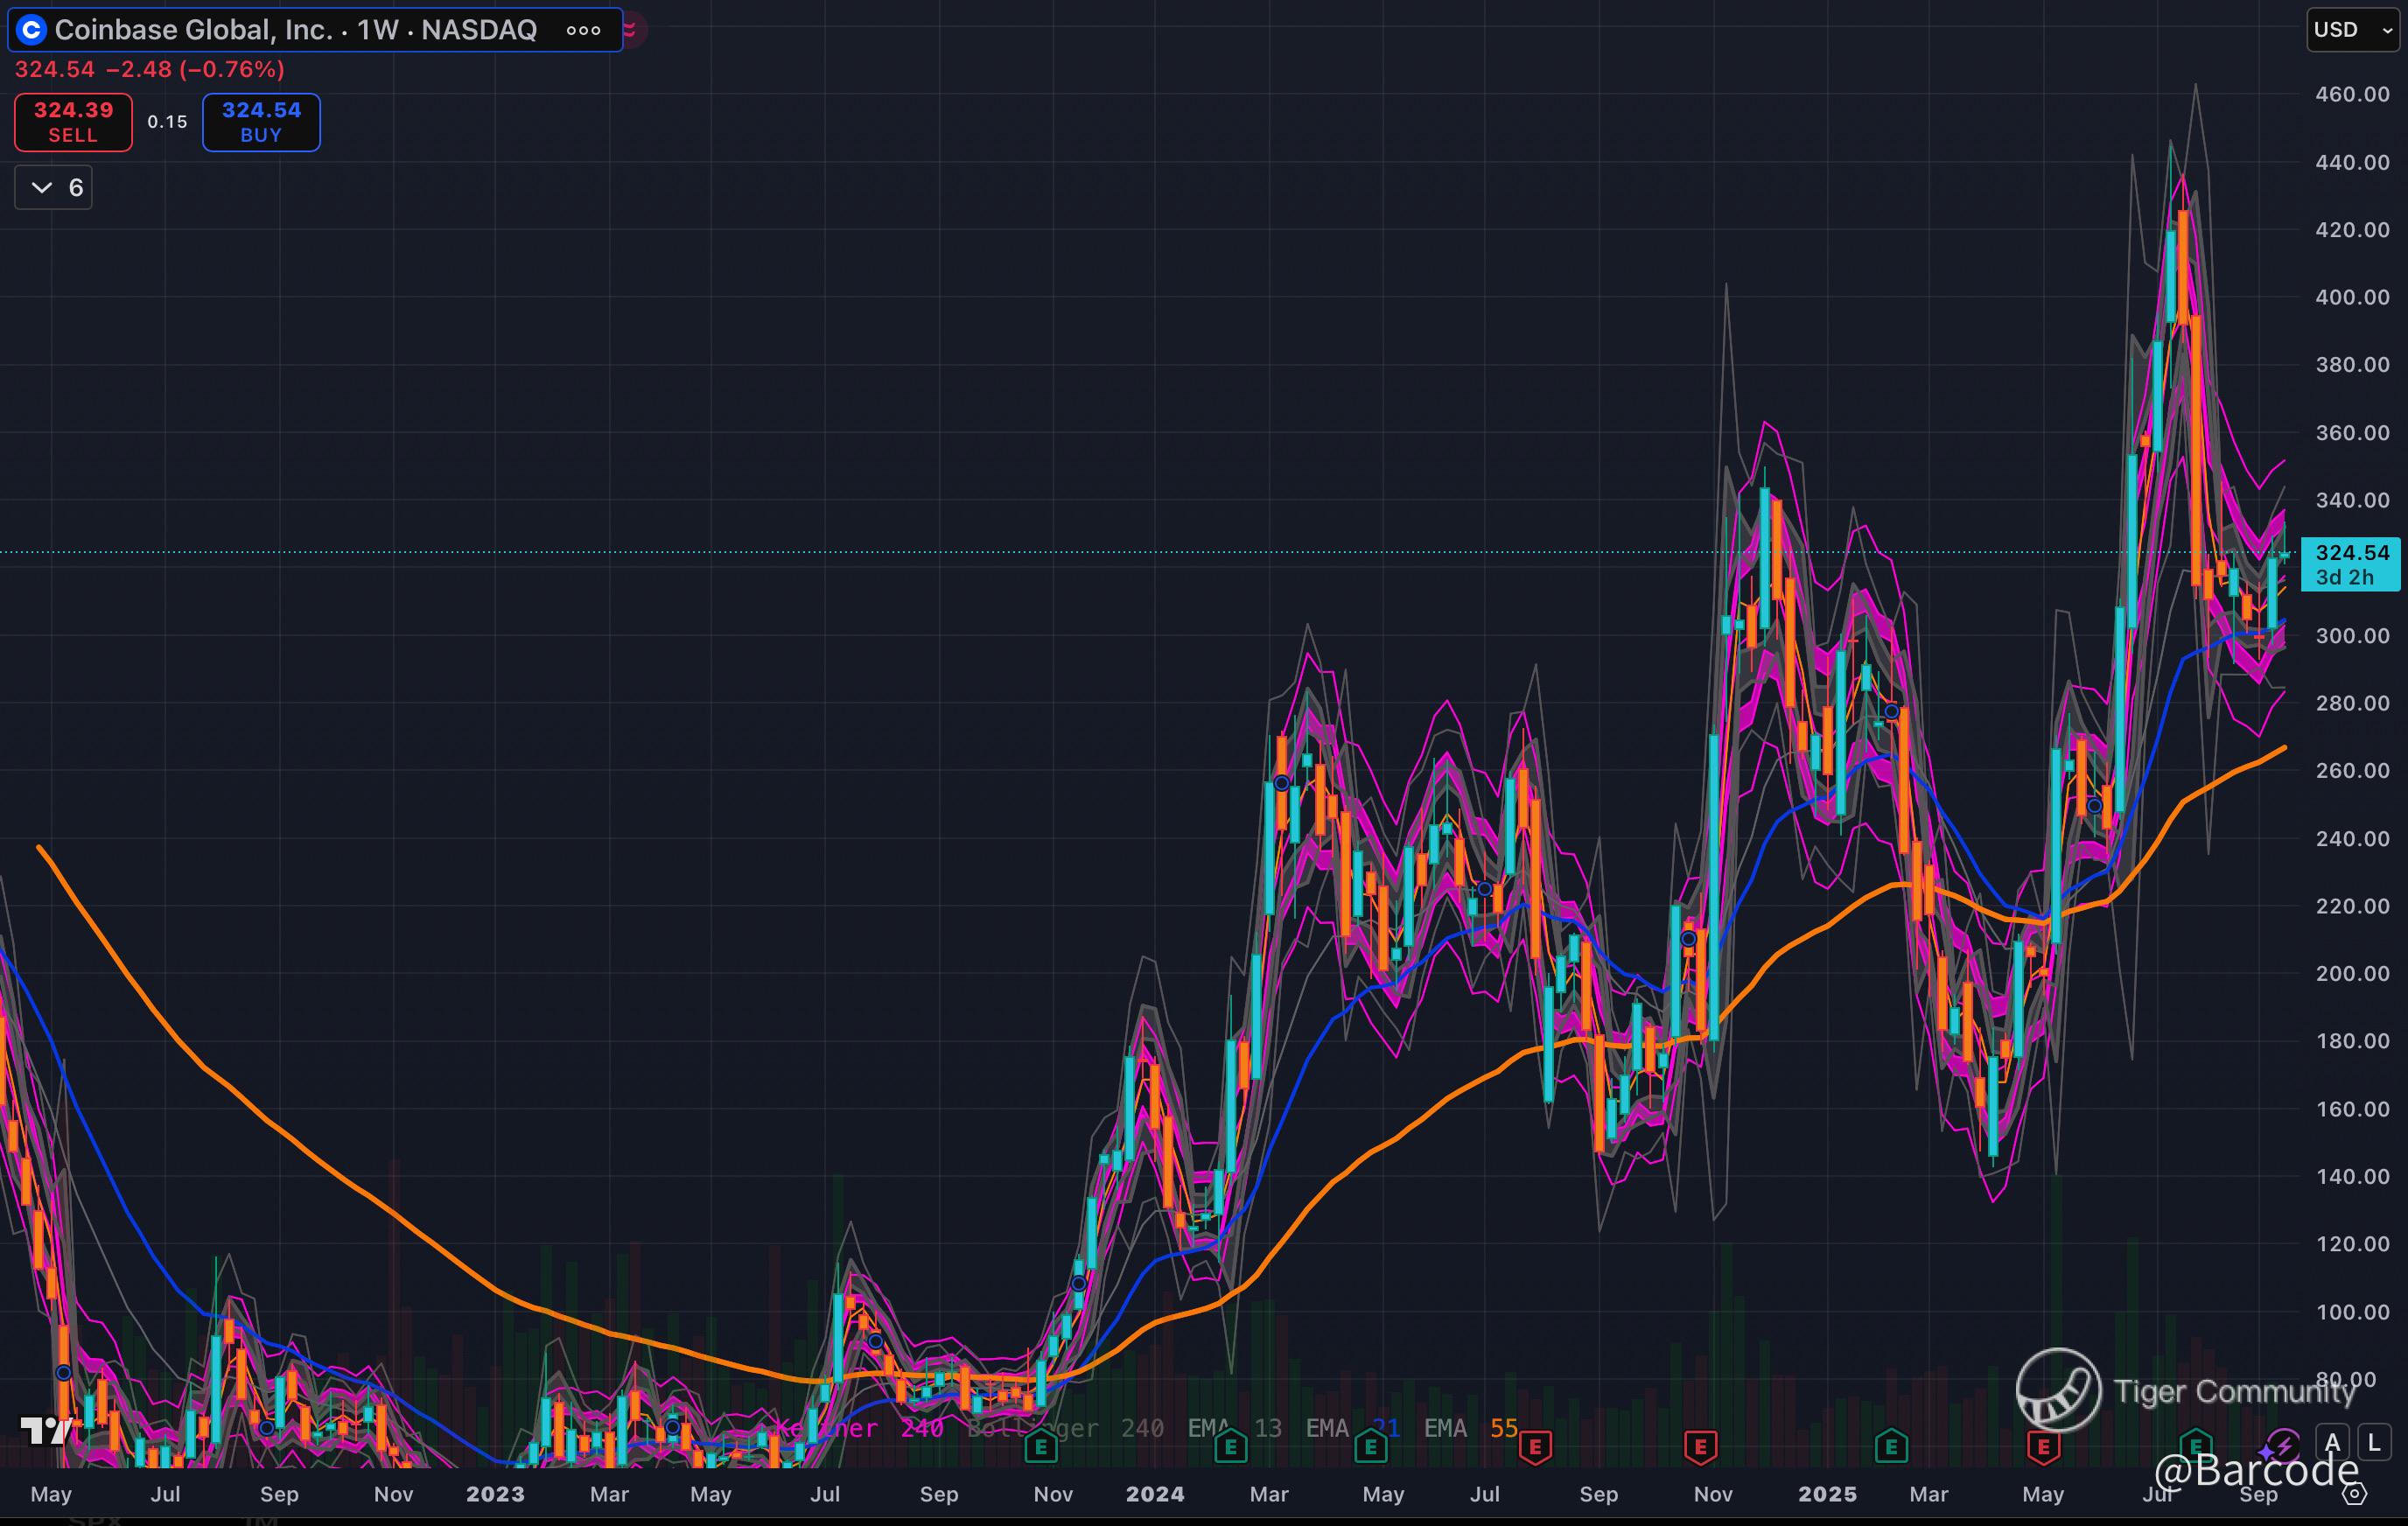
Task: Click the Coinbase logo icon in title
Action: point(32,30)
